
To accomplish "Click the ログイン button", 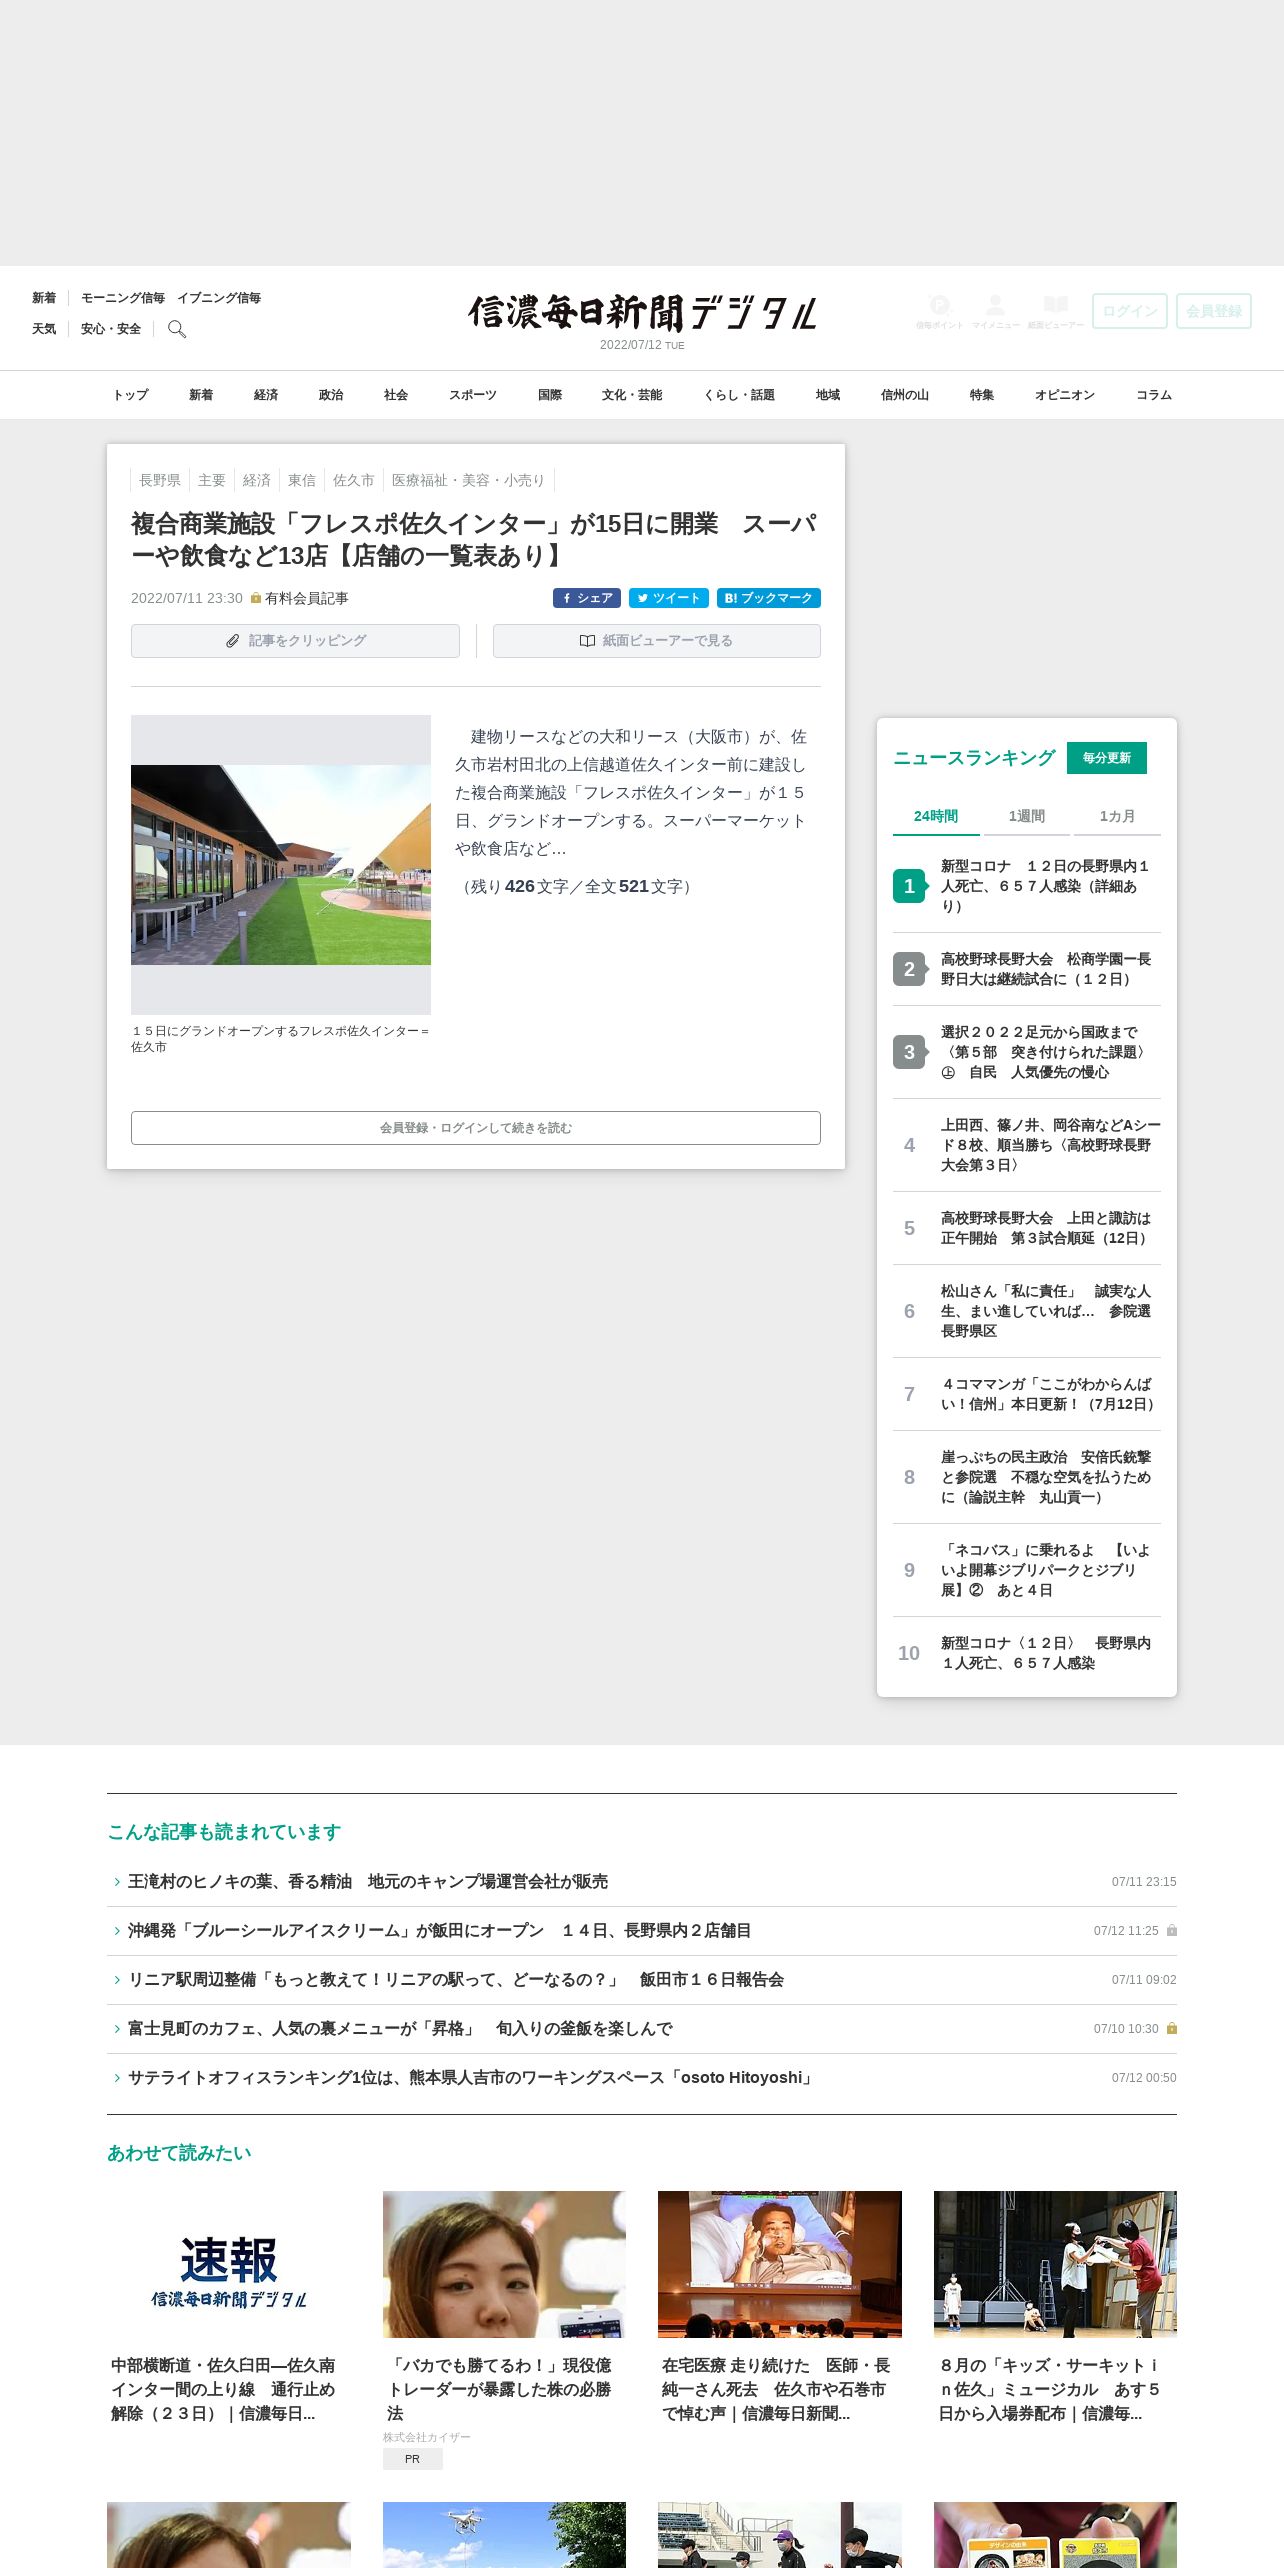I will [1130, 311].
